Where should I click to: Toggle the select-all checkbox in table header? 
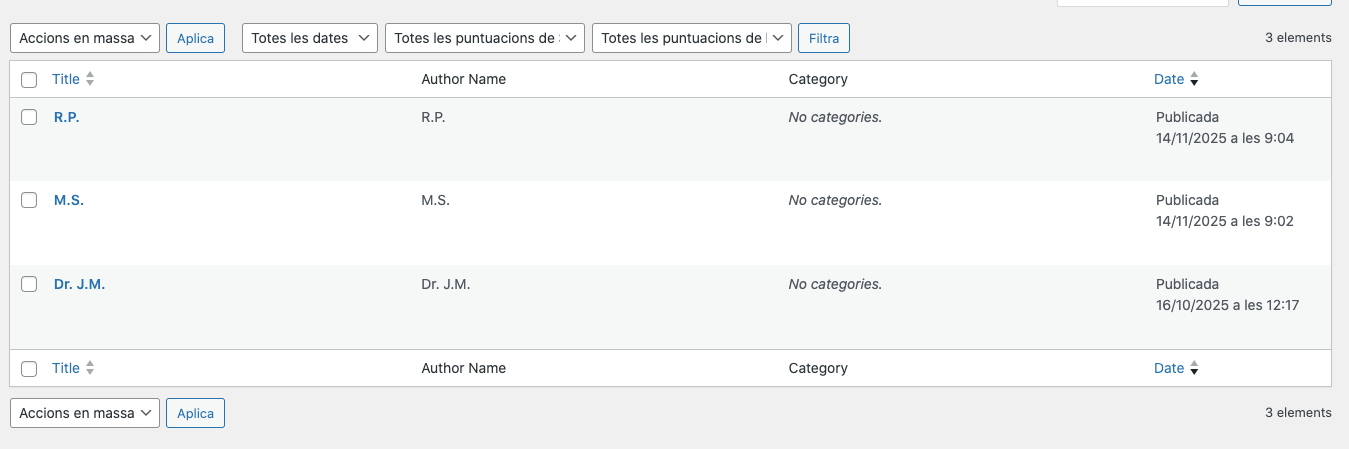[x=29, y=80]
